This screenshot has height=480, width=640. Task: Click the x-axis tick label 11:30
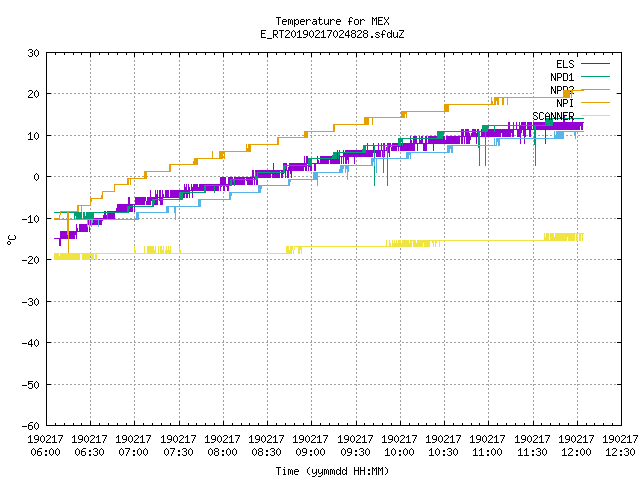[533, 452]
